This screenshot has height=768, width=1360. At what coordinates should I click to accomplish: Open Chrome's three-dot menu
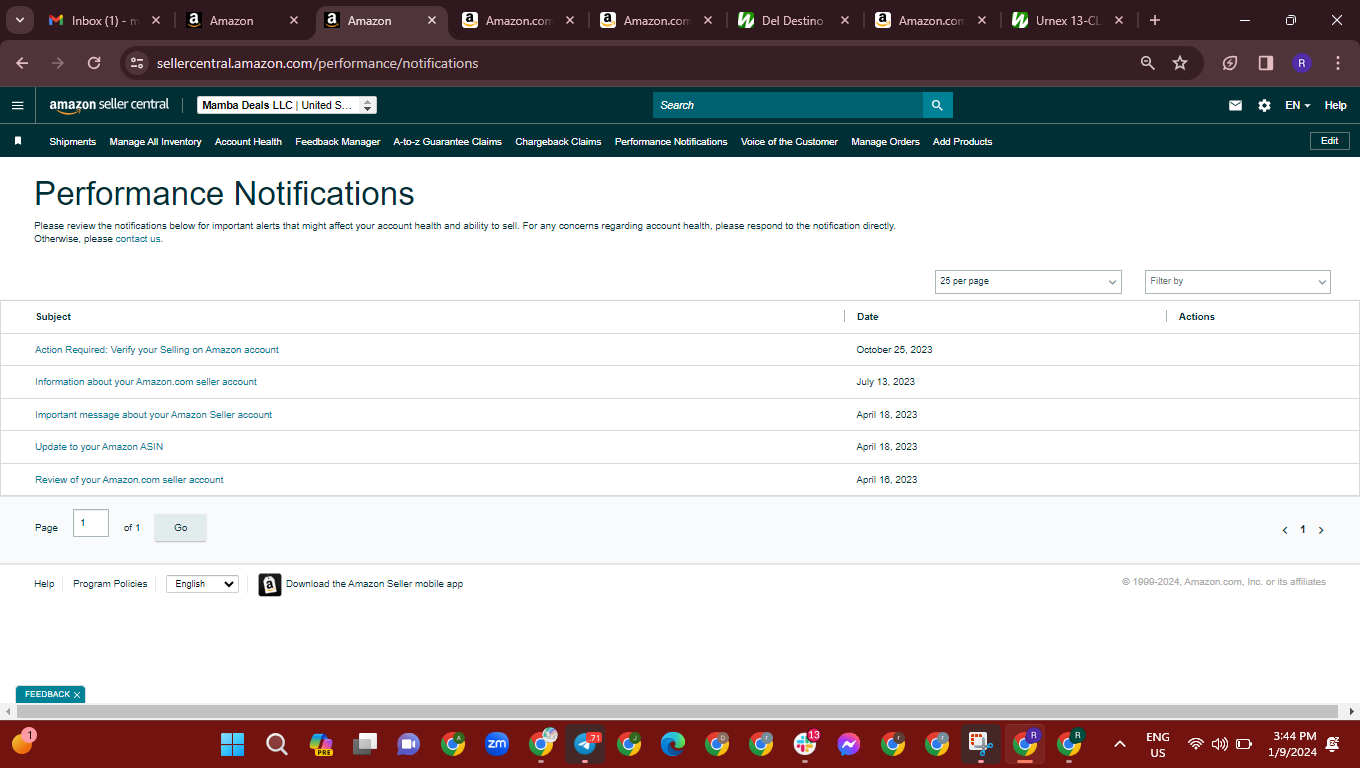(x=1338, y=63)
